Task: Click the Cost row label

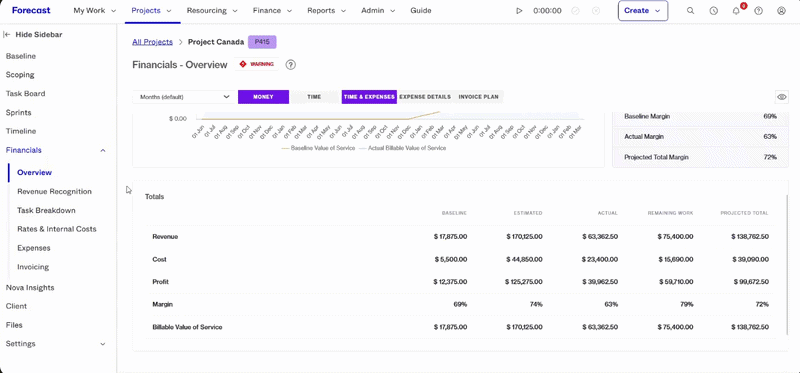Action: pos(160,259)
